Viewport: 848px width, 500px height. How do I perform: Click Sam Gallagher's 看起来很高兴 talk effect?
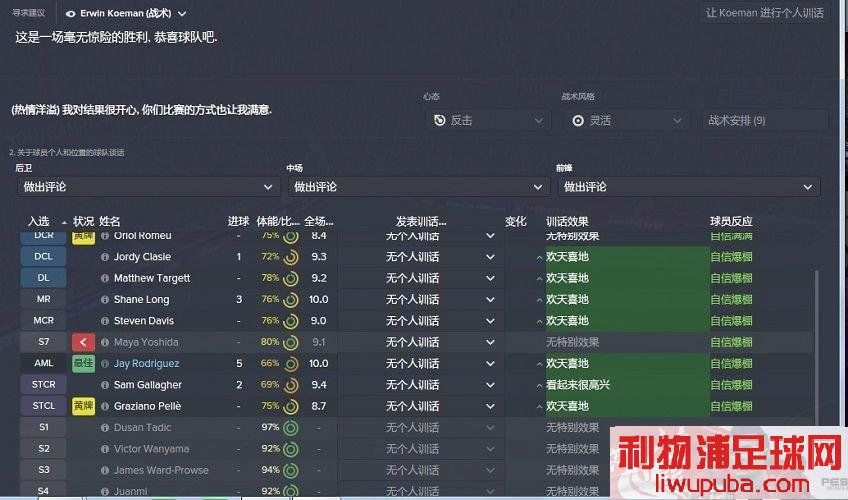click(x=578, y=385)
